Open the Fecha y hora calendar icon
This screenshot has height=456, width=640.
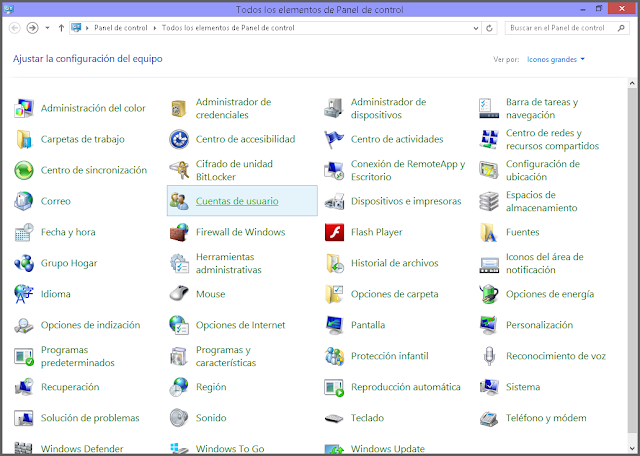pos(24,232)
